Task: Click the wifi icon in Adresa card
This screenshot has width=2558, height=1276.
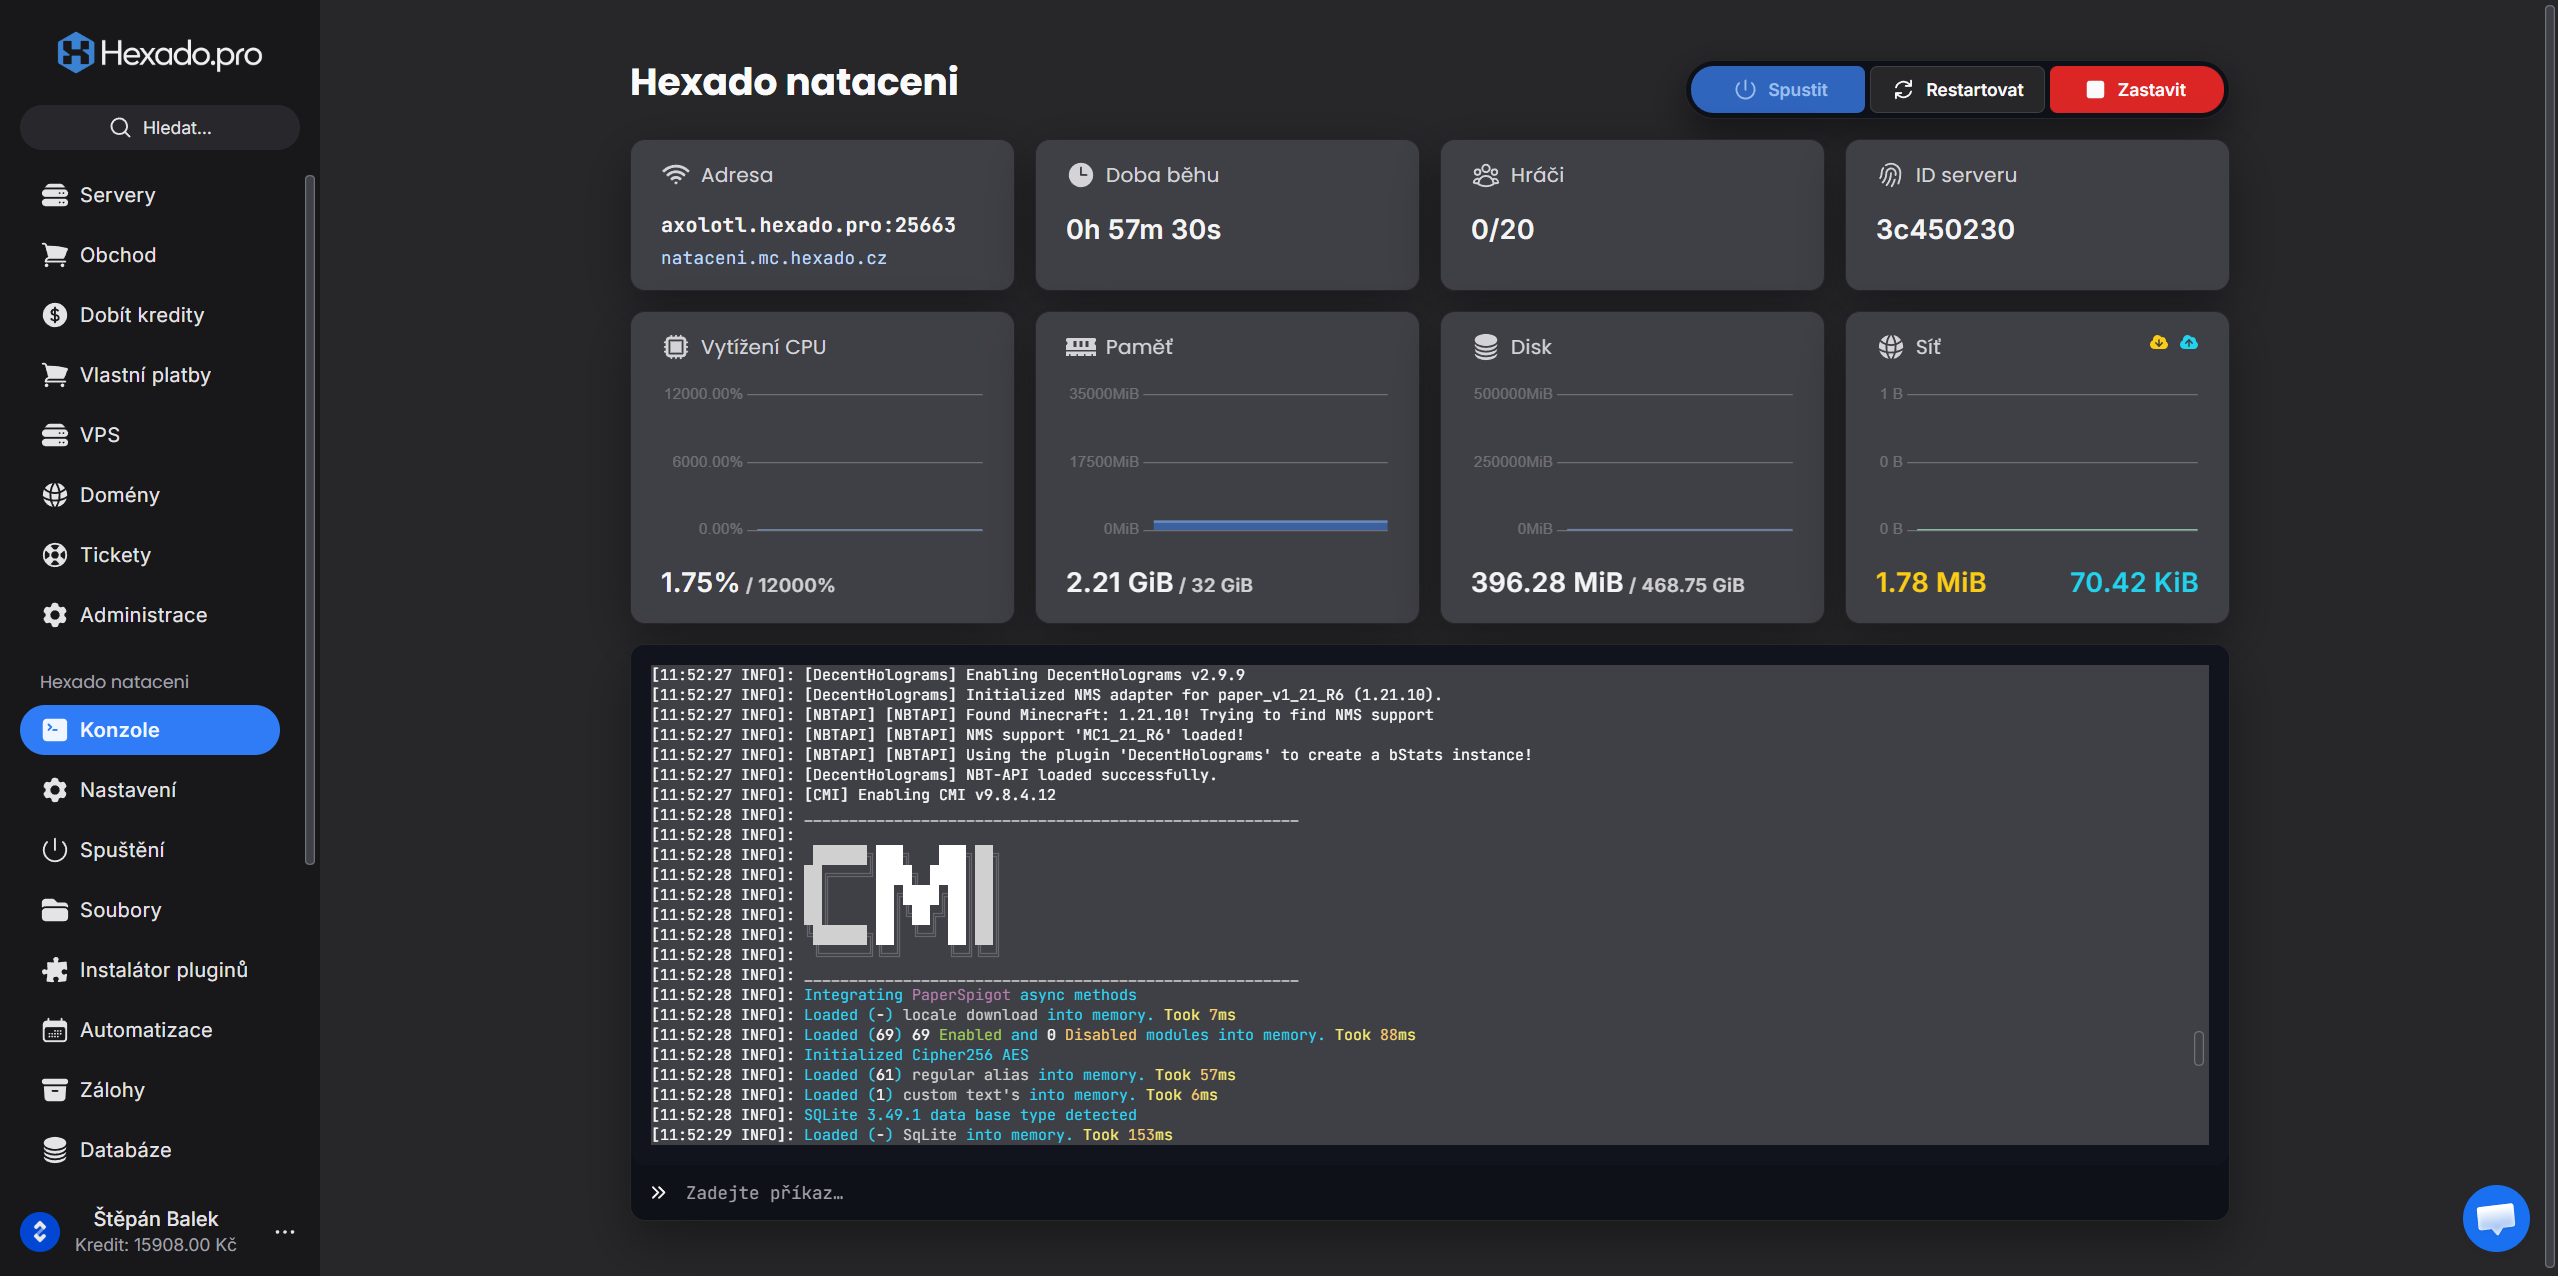Action: pyautogui.click(x=676, y=175)
